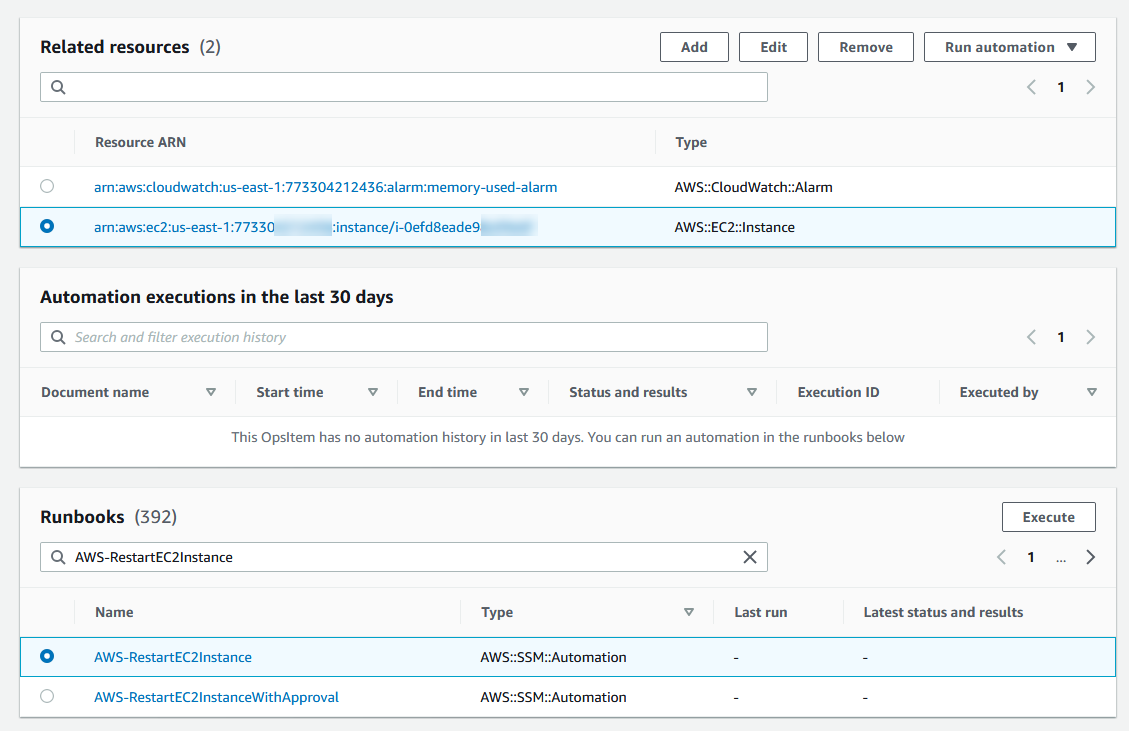
Task: Click the Resource ARN column header
Action: click(140, 143)
